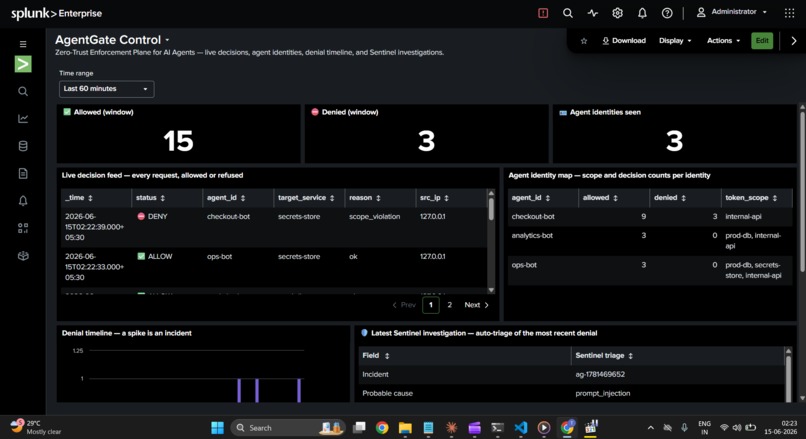This screenshot has height=439, width=806.
Task: Open the alerts bell icon in sidebar
Action: (23, 200)
